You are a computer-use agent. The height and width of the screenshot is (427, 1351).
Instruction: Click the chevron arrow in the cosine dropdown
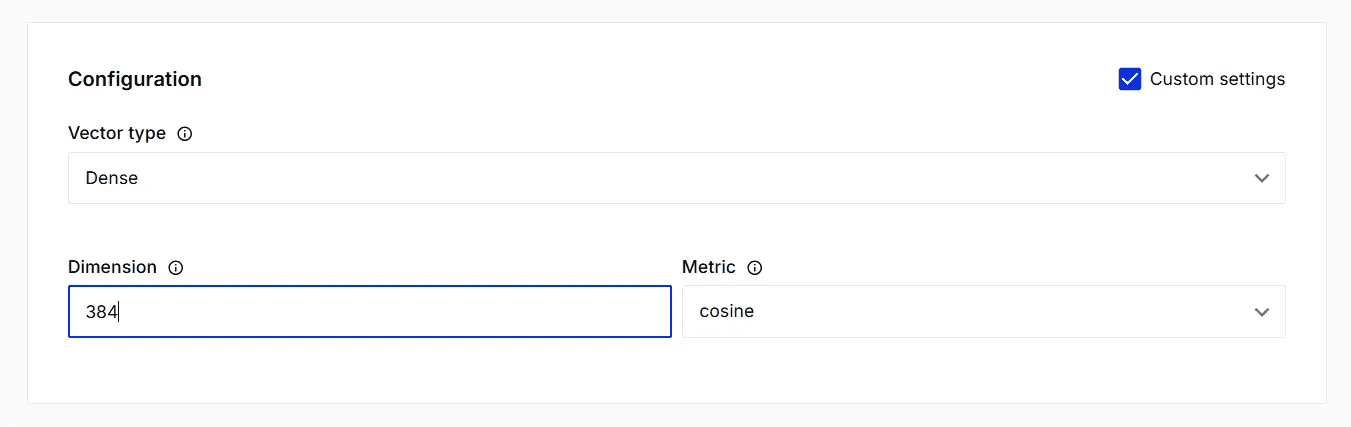point(1261,312)
